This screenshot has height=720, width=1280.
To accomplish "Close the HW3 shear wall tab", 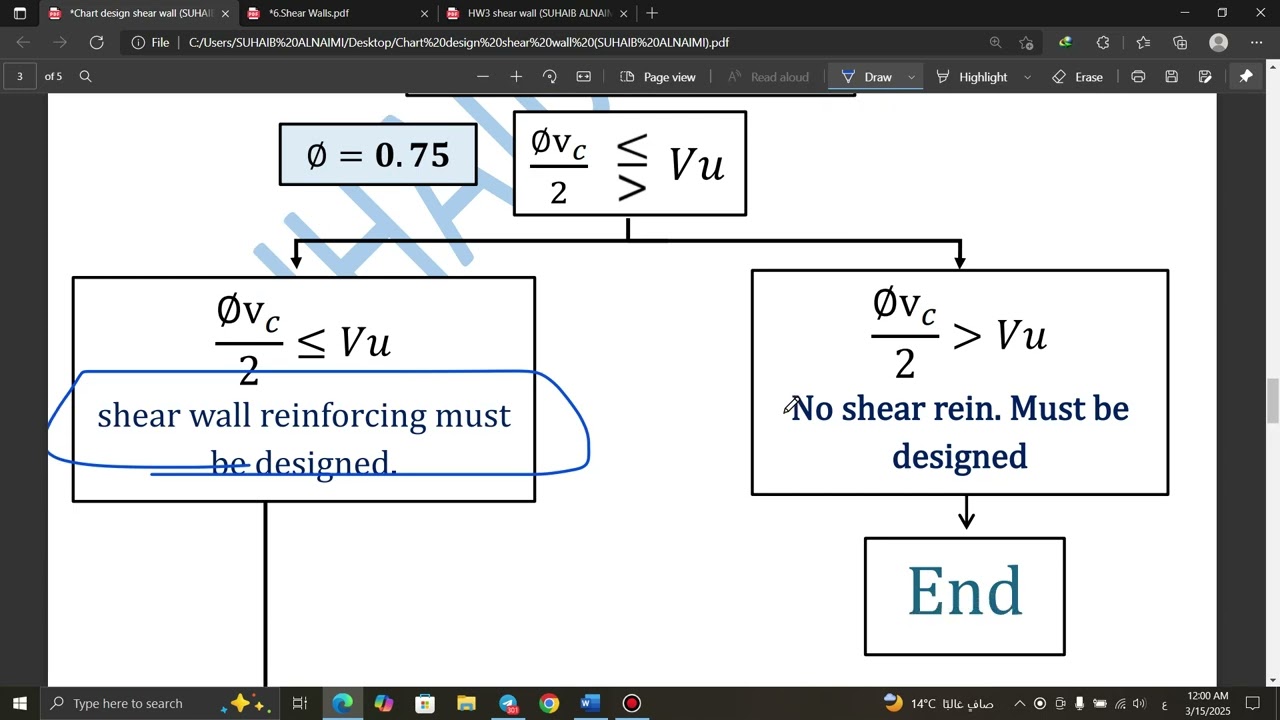I will [624, 13].
